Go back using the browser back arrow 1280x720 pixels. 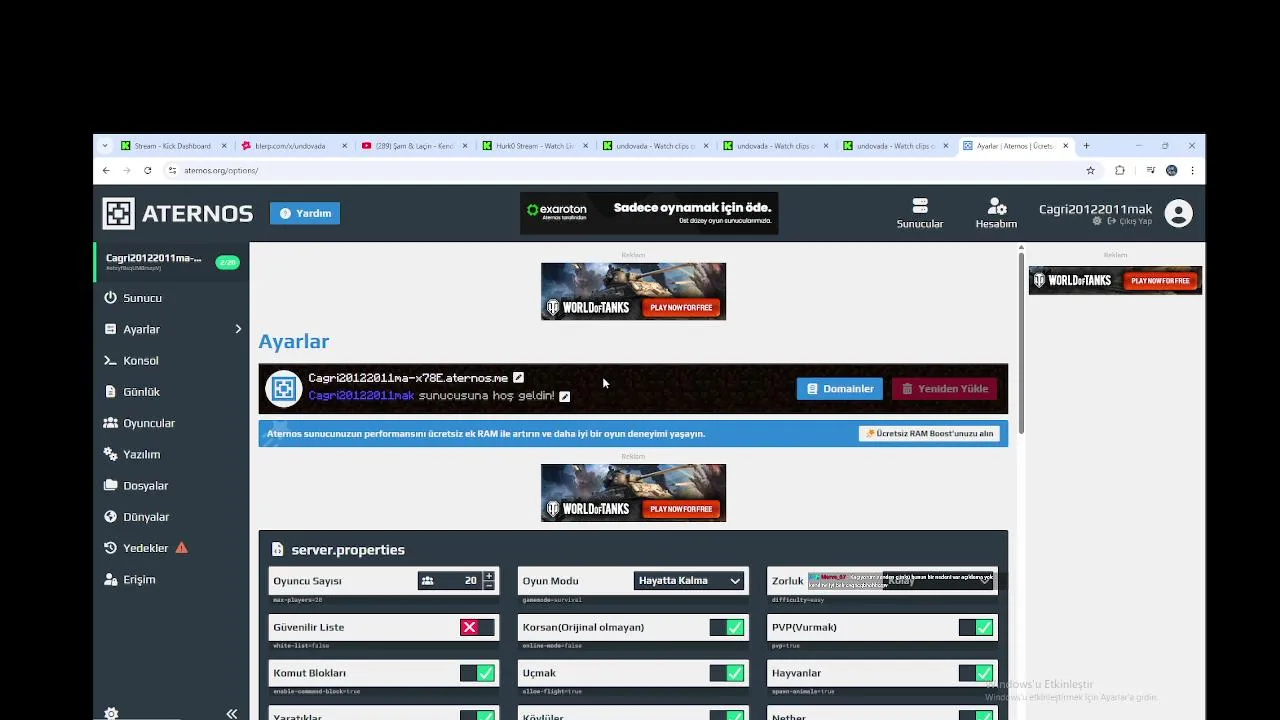[106, 170]
